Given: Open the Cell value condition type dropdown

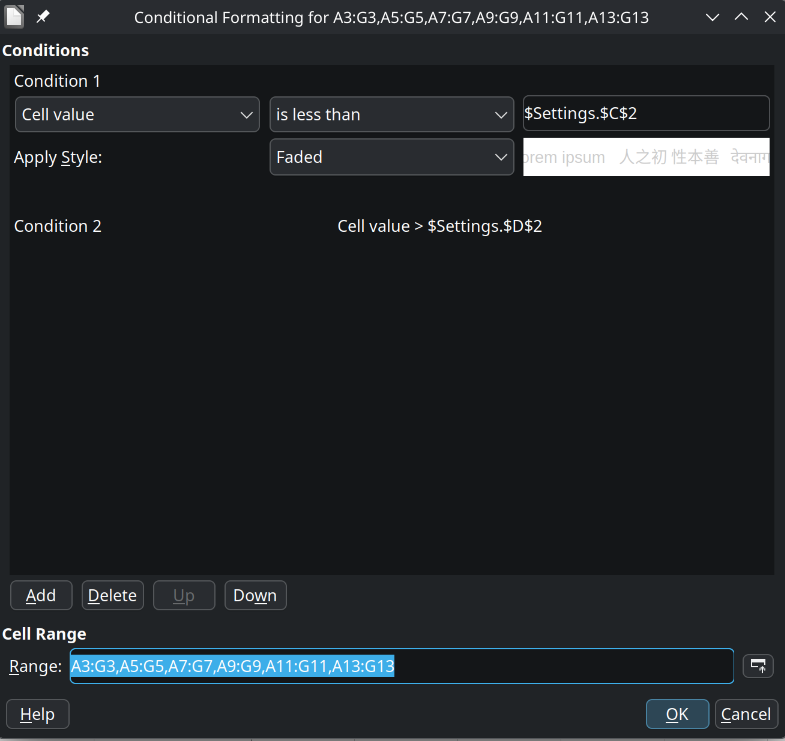Looking at the screenshot, I should pyautogui.click(x=137, y=115).
